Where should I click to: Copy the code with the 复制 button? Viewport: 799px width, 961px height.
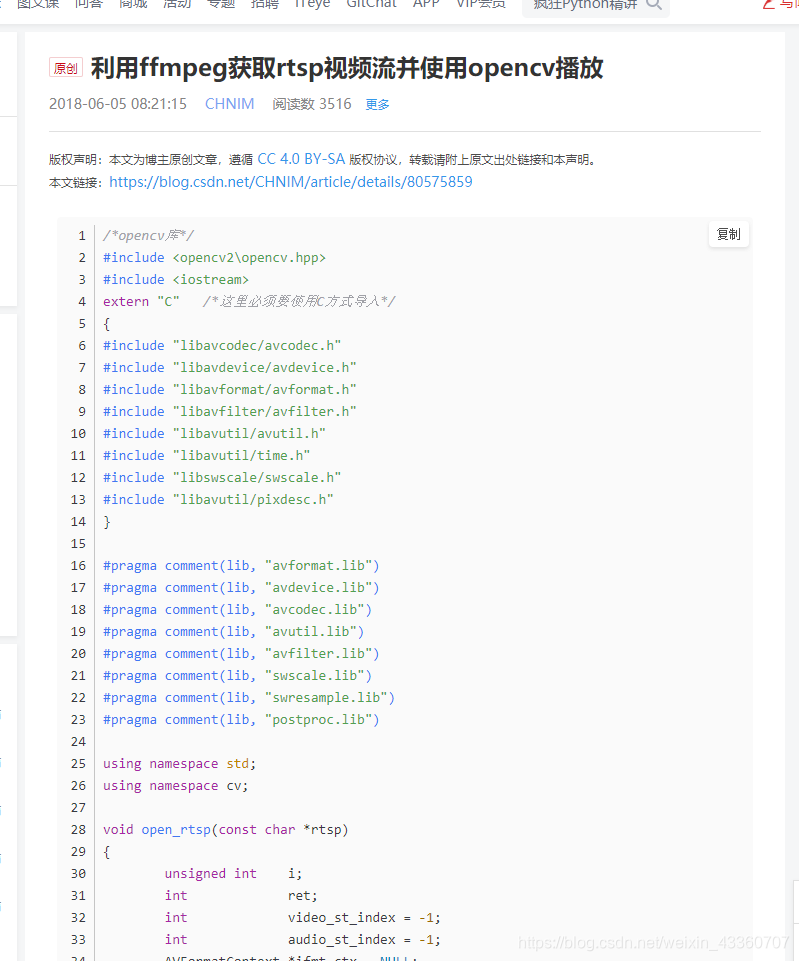729,234
